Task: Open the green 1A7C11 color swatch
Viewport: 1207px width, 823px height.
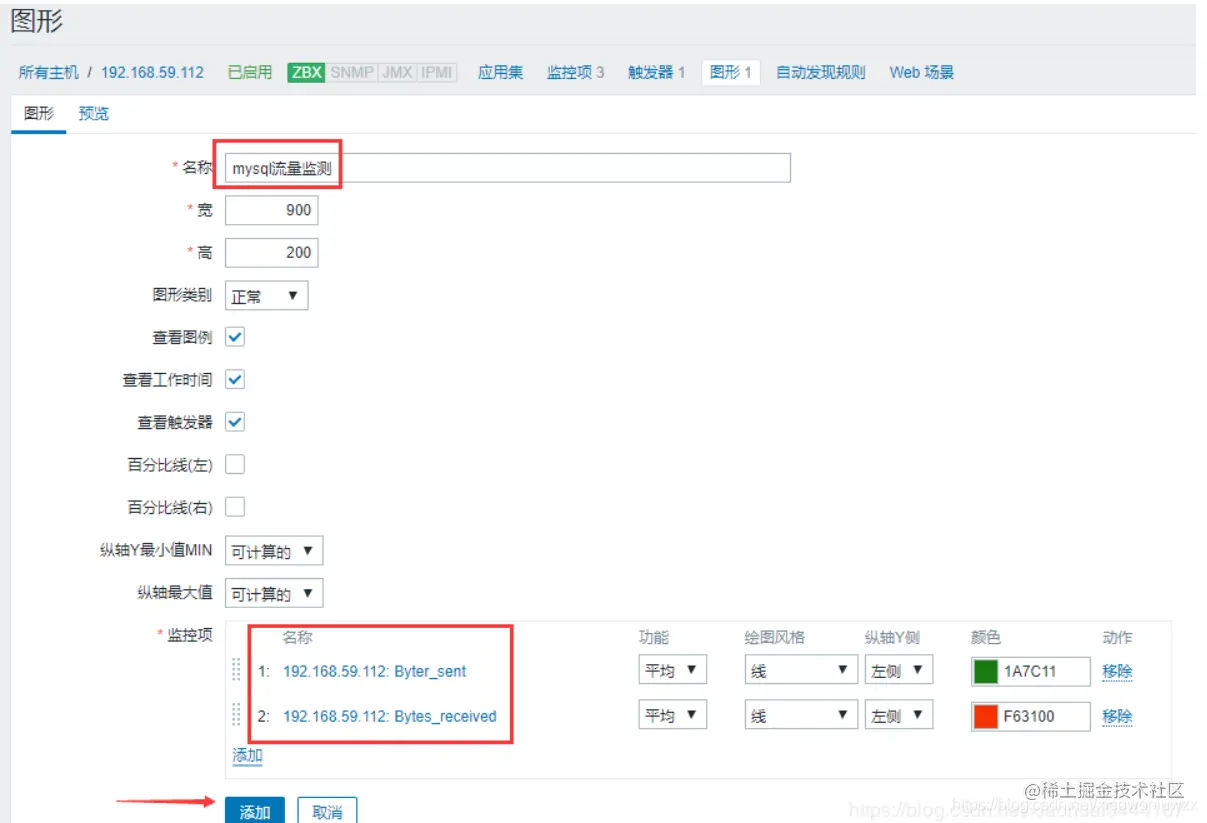Action: tap(985, 671)
